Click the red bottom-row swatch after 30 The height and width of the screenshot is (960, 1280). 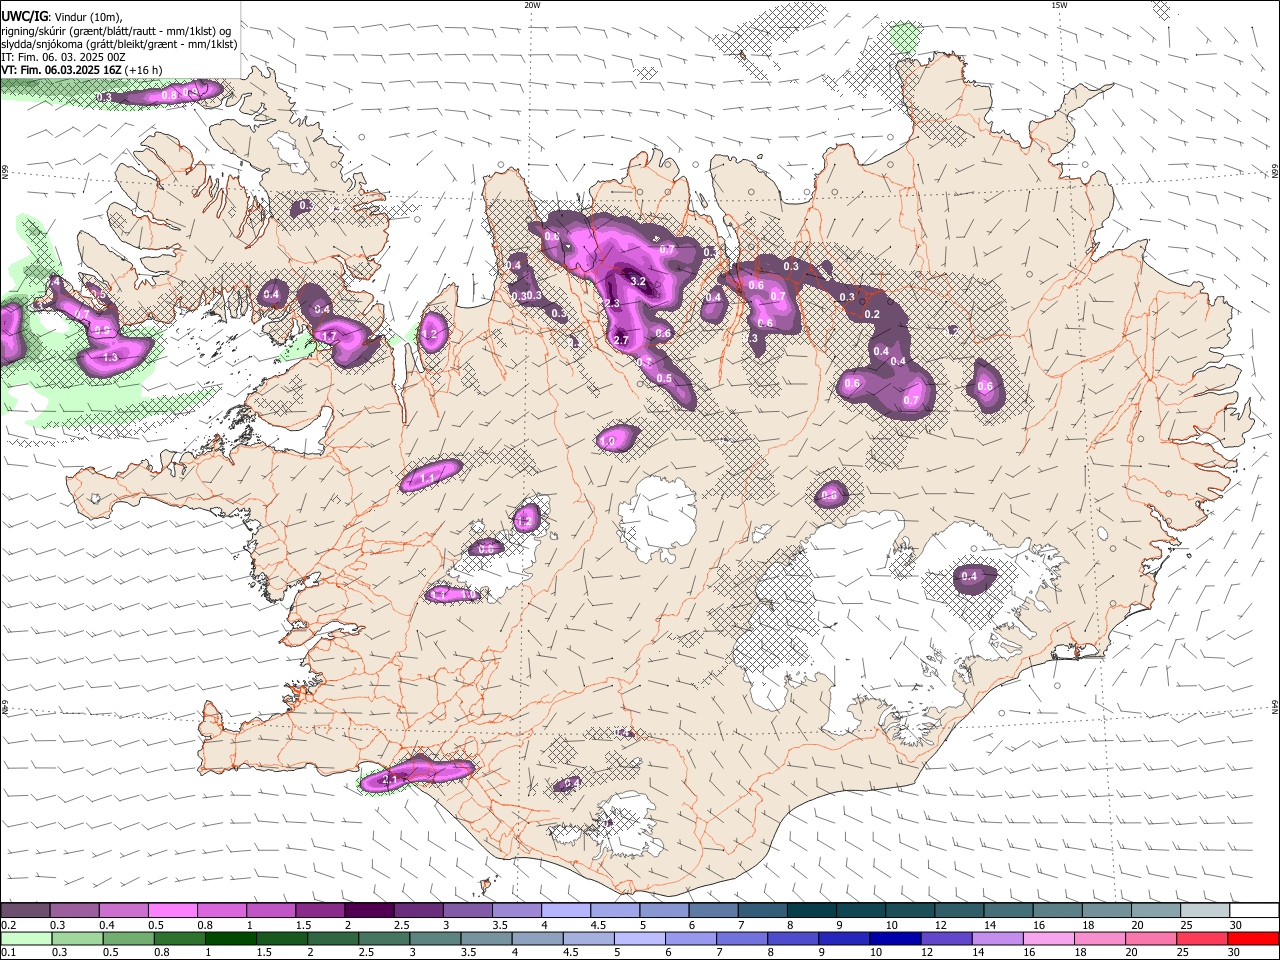coord(1253,939)
